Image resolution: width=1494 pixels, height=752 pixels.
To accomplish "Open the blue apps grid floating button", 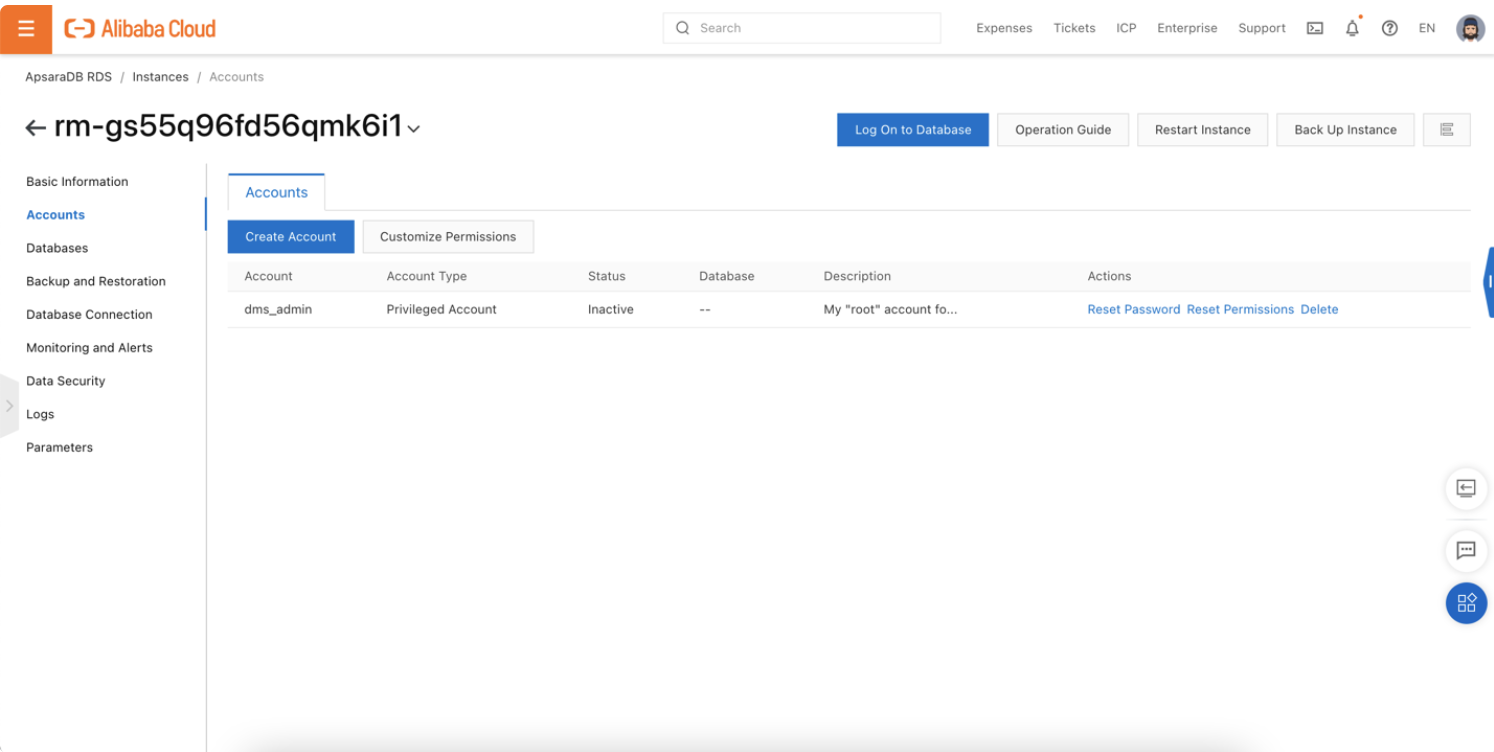I will (1466, 603).
